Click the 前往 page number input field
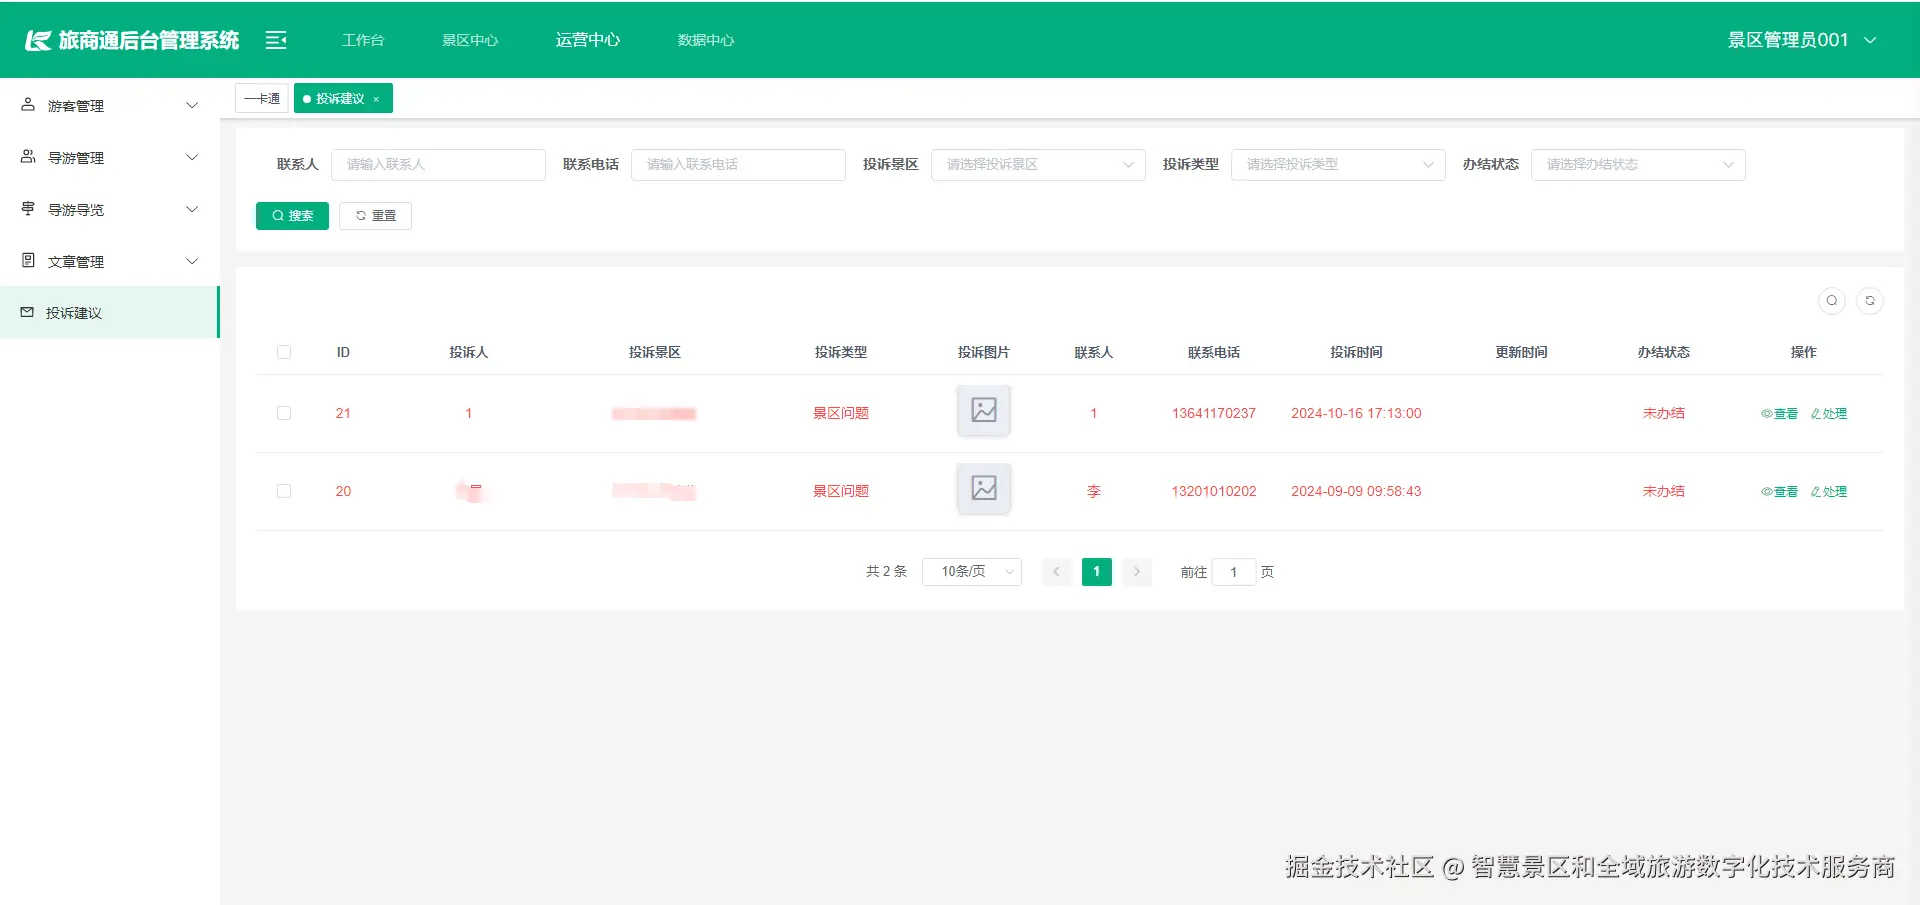Viewport: 1920px width, 905px height. point(1233,571)
